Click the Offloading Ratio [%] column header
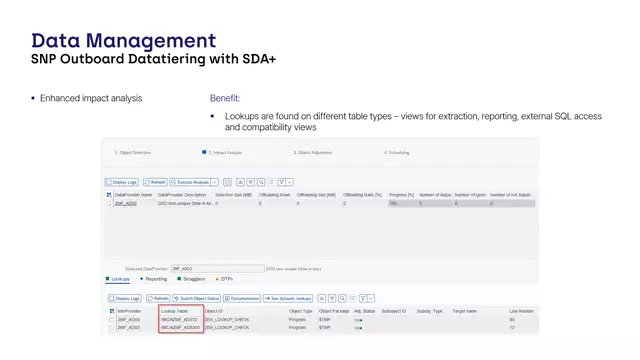Image resolution: width=640 pixels, height=360 pixels. click(362, 195)
